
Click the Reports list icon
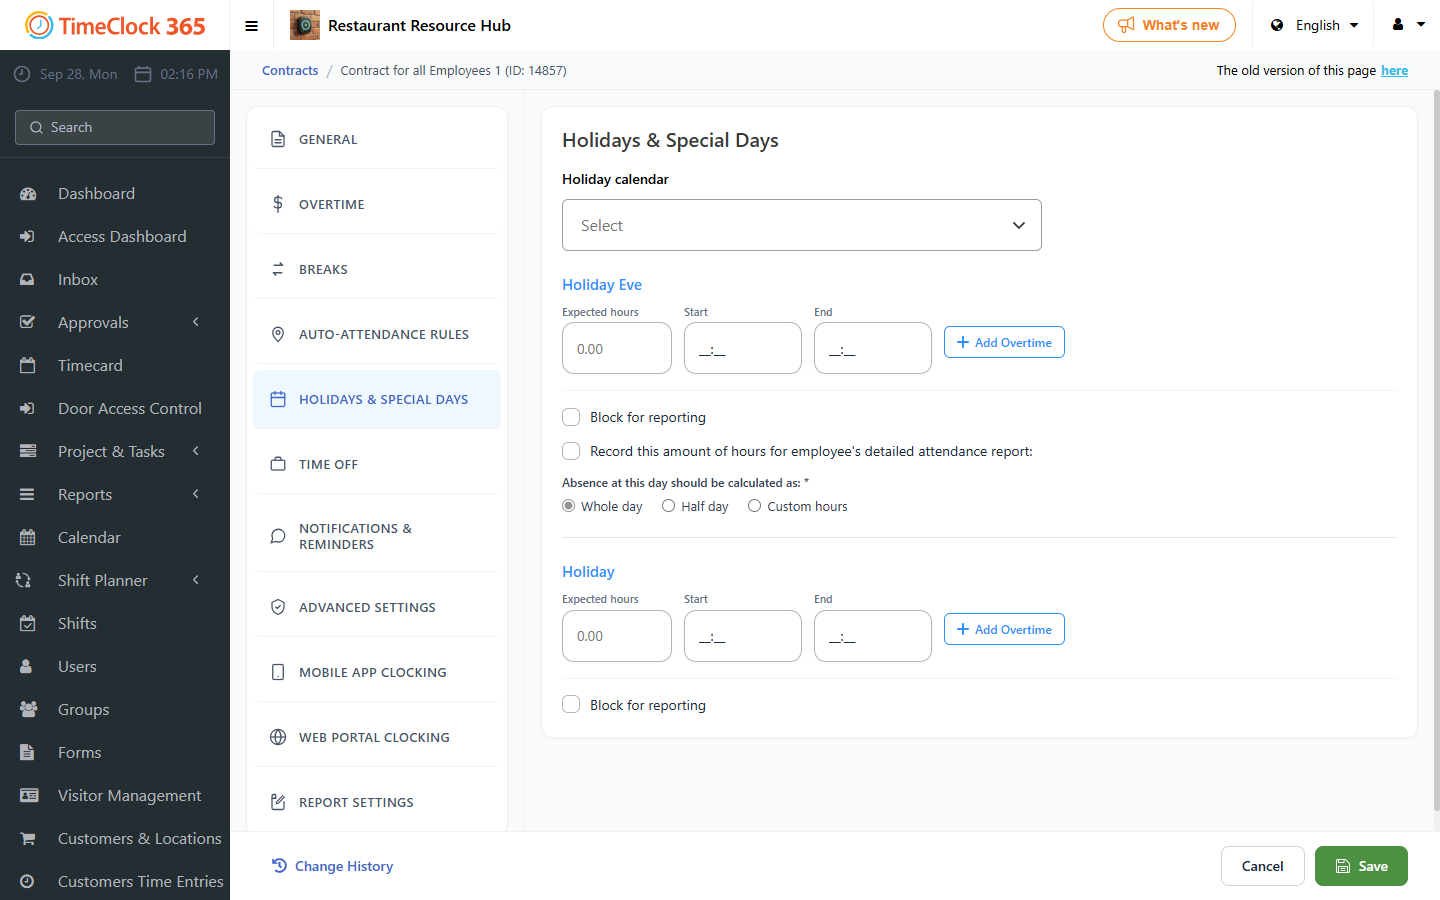coord(28,495)
